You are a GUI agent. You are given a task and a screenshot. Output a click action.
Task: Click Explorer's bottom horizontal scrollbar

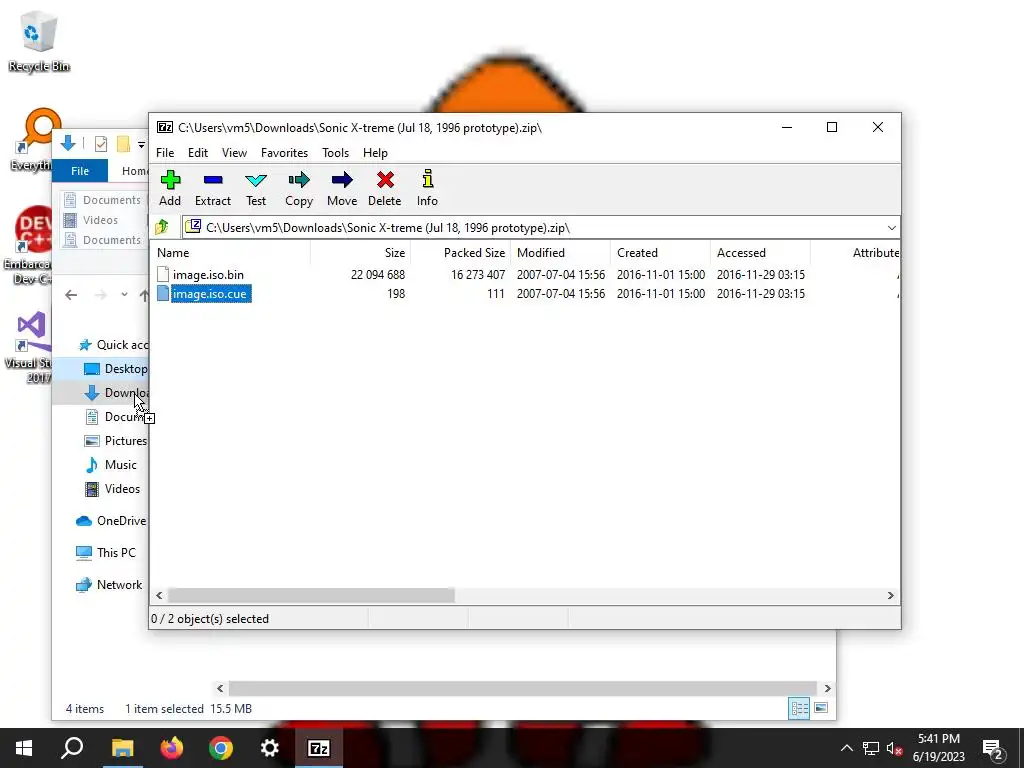522,688
